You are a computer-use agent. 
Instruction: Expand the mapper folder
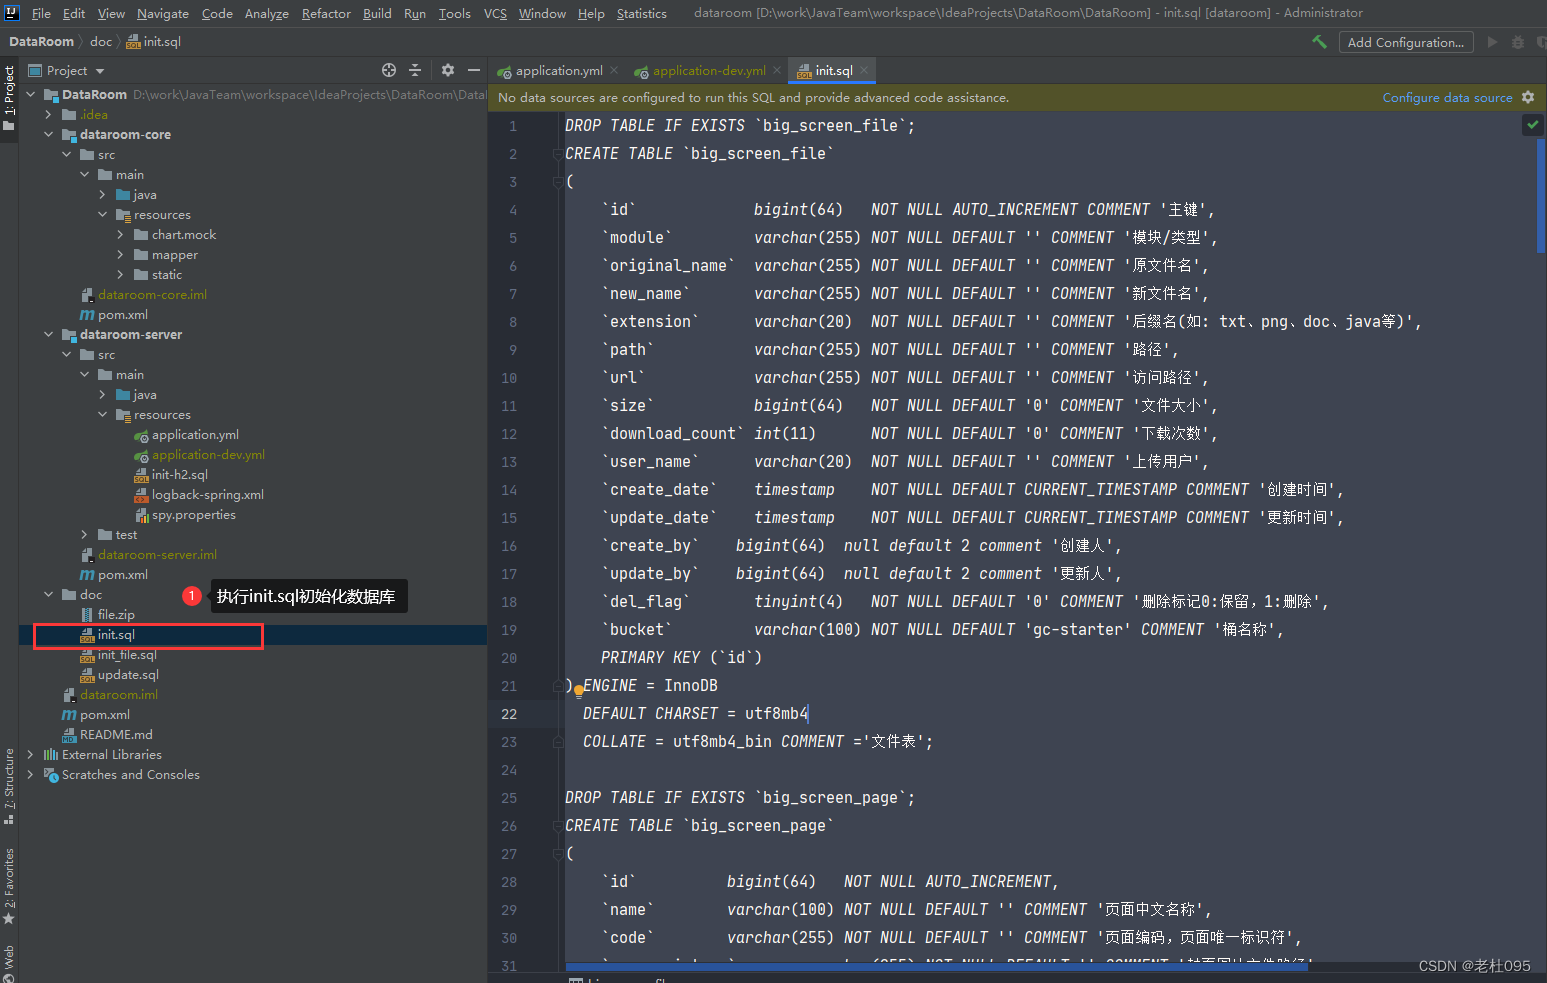120,254
